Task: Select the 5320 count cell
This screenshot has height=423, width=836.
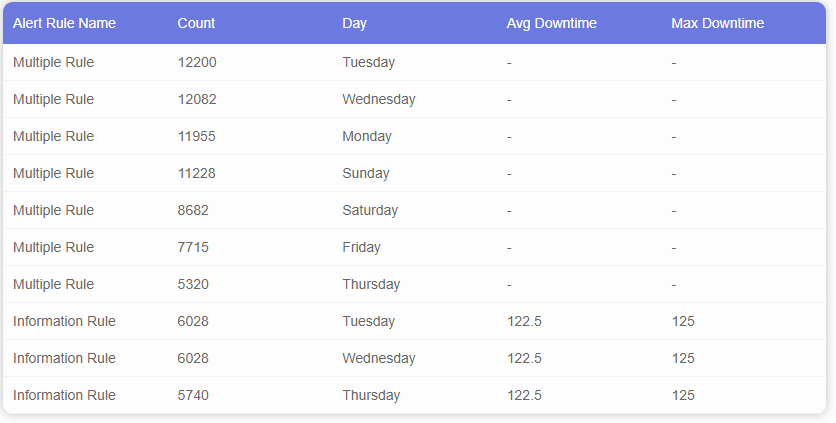Action: [193, 284]
